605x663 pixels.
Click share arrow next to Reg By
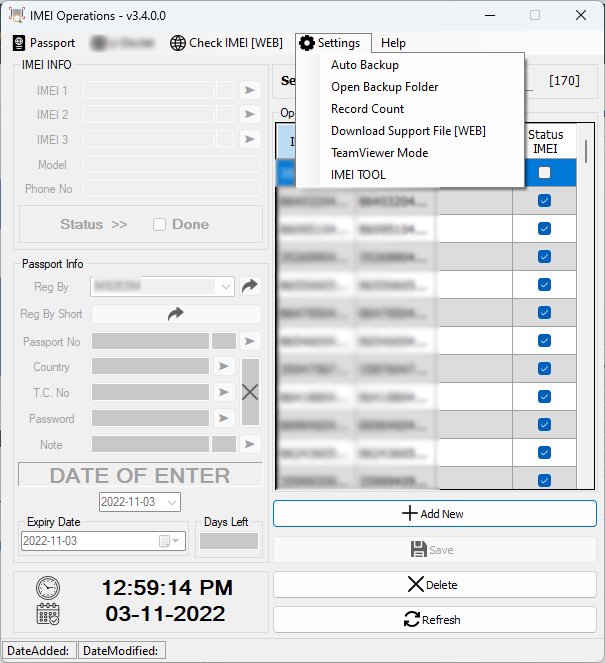click(x=250, y=286)
